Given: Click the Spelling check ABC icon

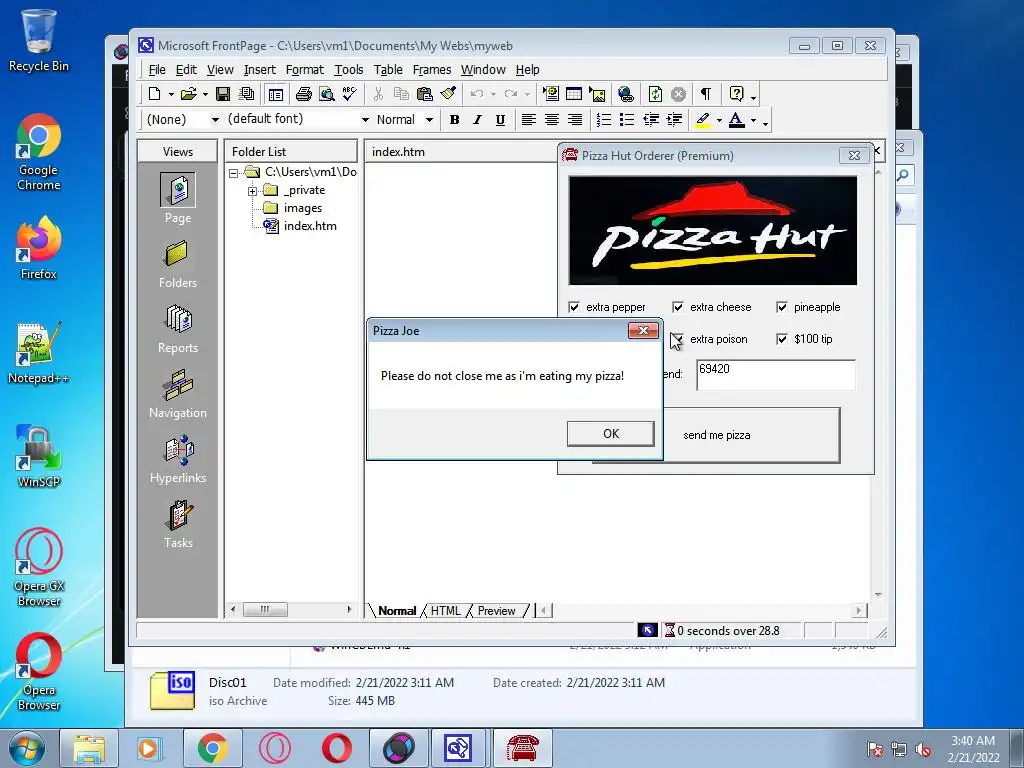Looking at the screenshot, I should pos(350,94).
